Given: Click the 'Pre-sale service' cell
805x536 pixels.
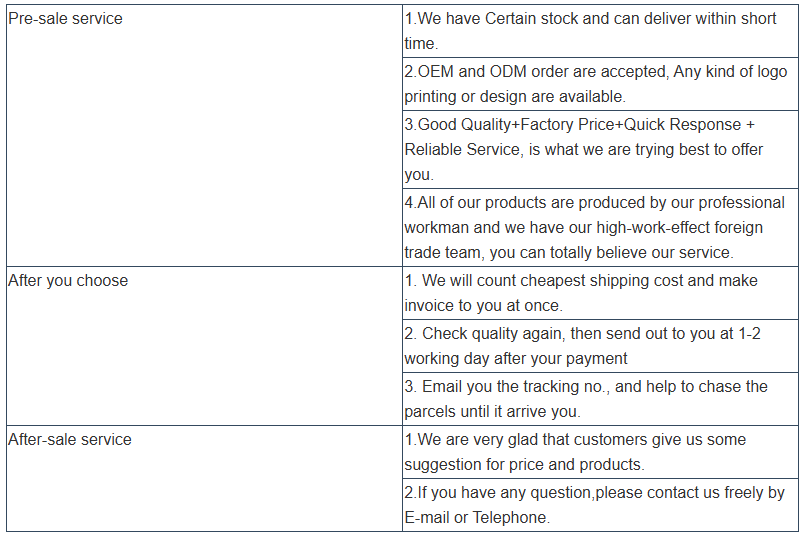Looking at the screenshot, I should (x=204, y=136).
